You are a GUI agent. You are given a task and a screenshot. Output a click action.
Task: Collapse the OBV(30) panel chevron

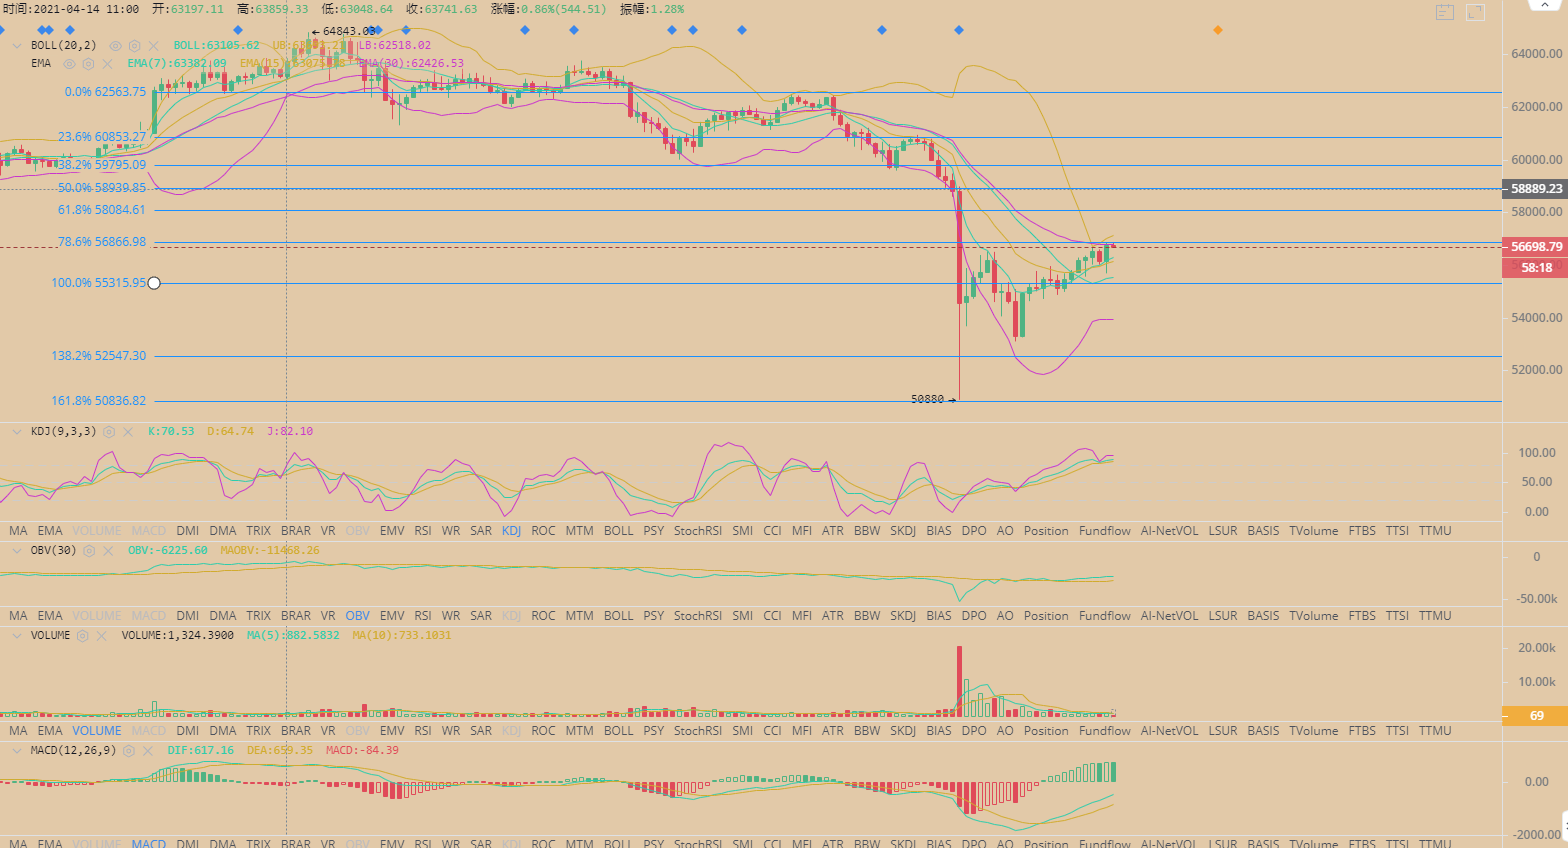17,551
